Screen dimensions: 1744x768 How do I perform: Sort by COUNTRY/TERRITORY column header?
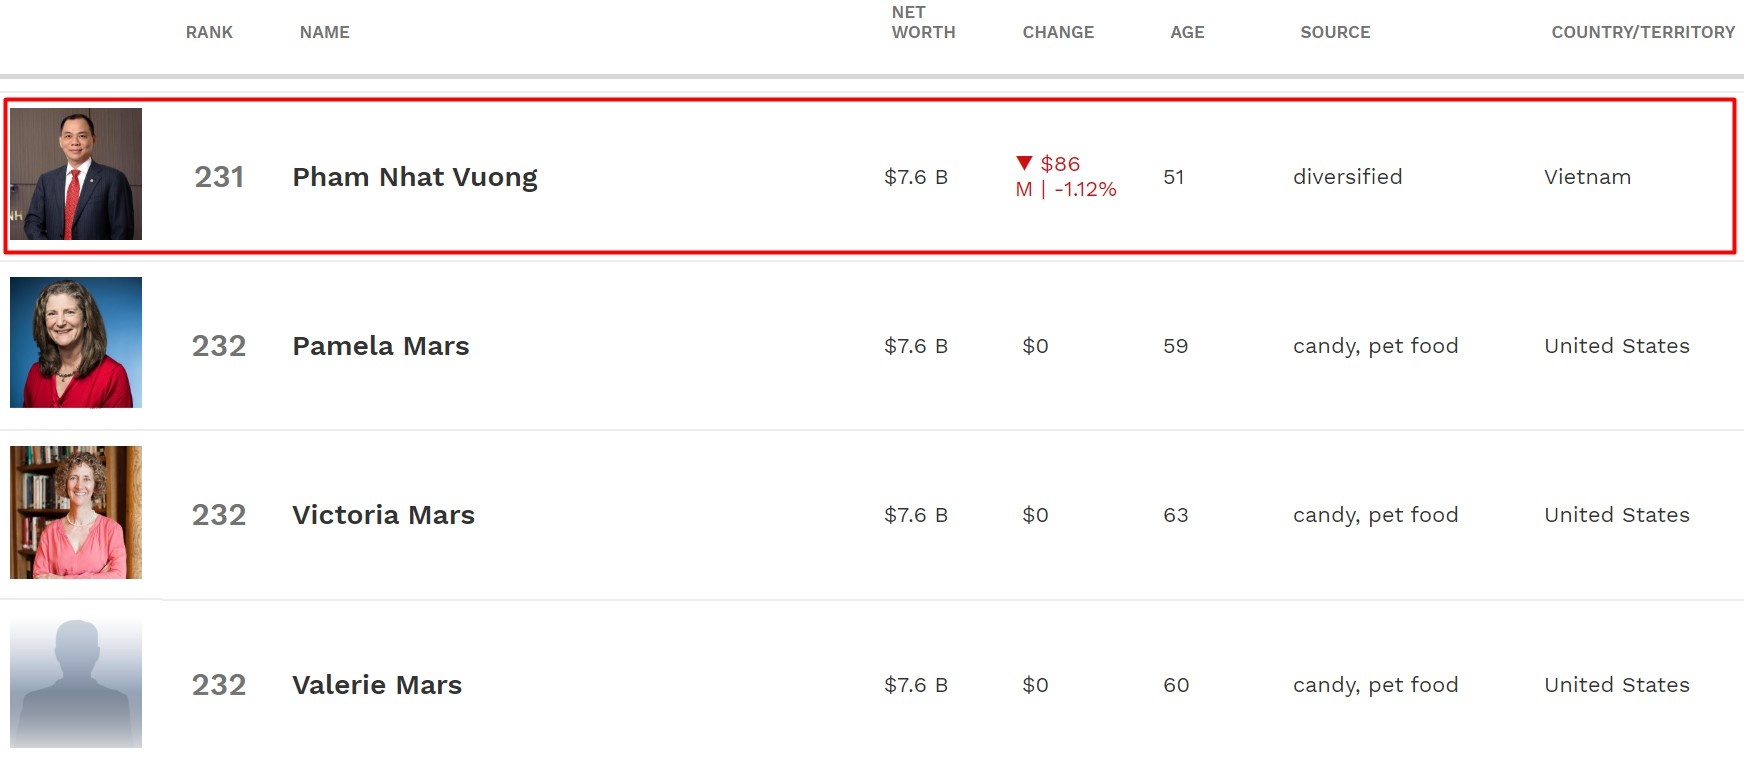point(1642,32)
